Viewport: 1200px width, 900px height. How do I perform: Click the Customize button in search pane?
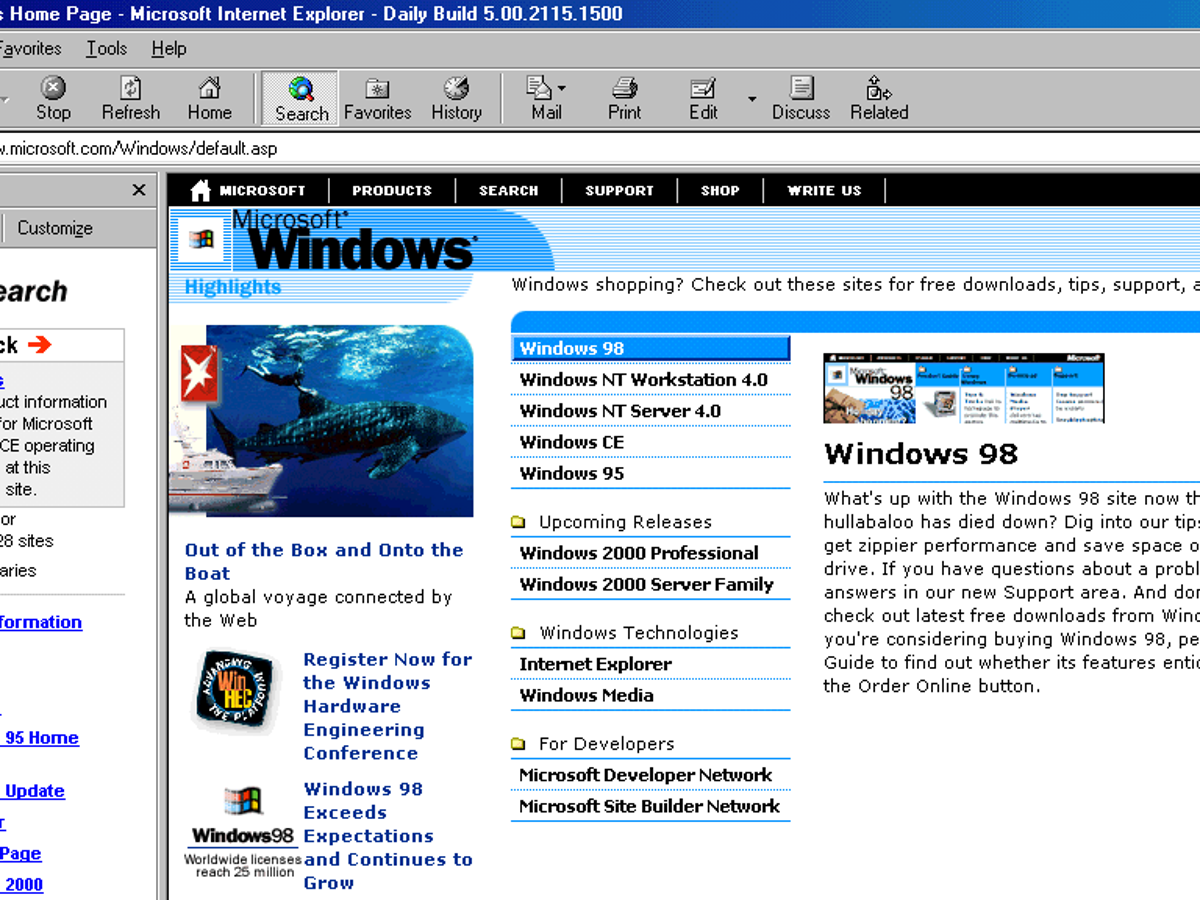point(55,228)
